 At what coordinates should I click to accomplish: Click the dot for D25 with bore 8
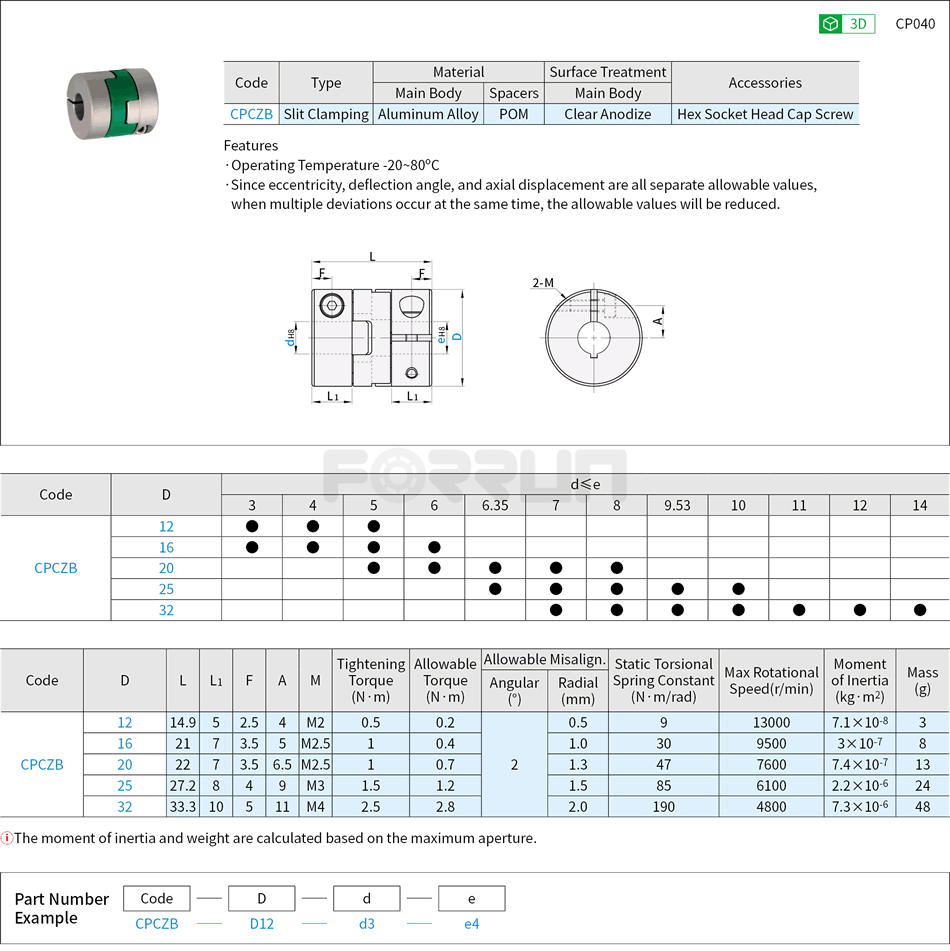(x=617, y=589)
